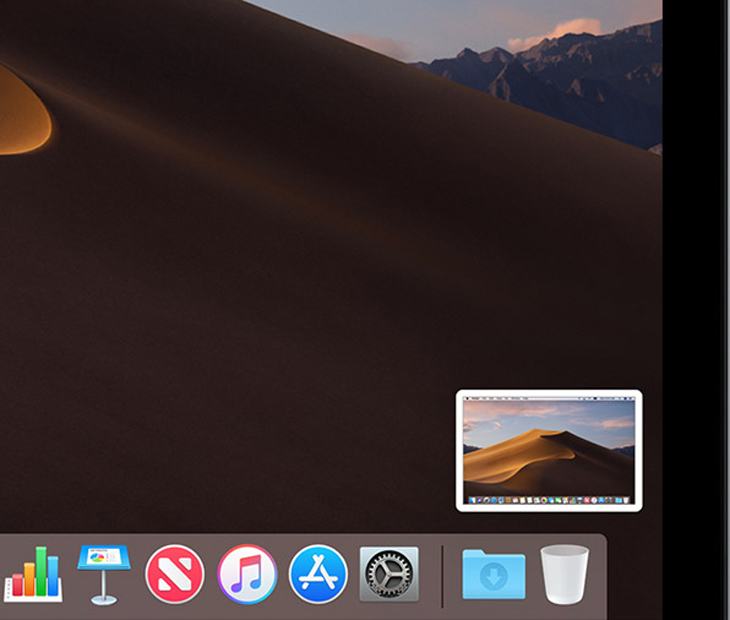Open the Trash in the Dock
Image resolution: width=730 pixels, height=620 pixels.
click(565, 575)
